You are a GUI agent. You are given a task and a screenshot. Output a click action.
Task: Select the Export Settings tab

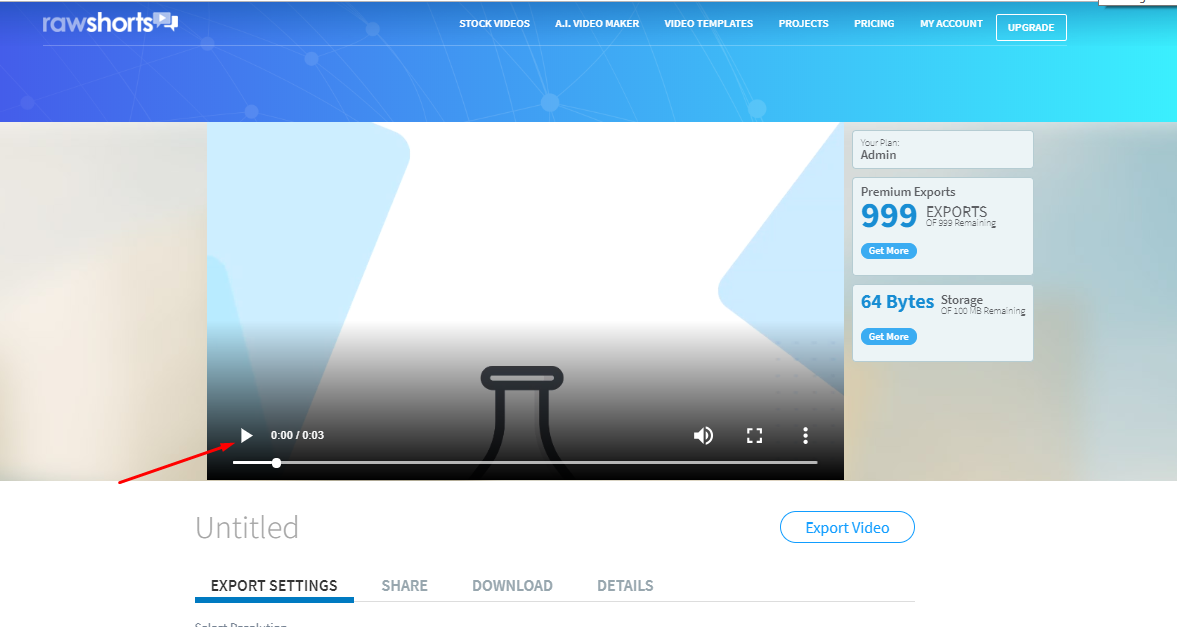pos(274,586)
